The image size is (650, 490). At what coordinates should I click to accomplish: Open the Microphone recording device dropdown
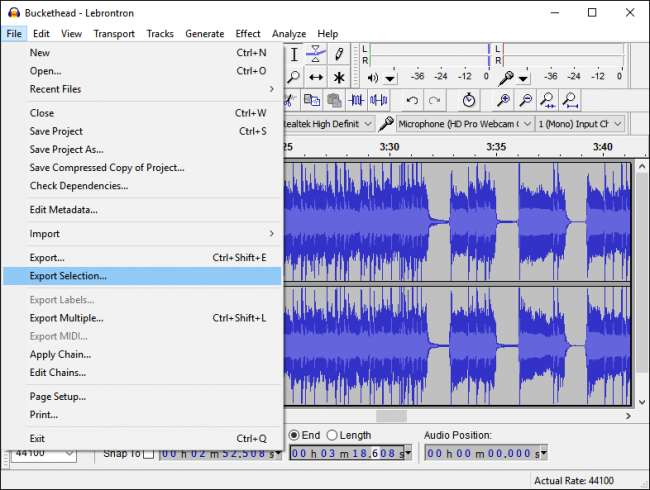click(464, 123)
